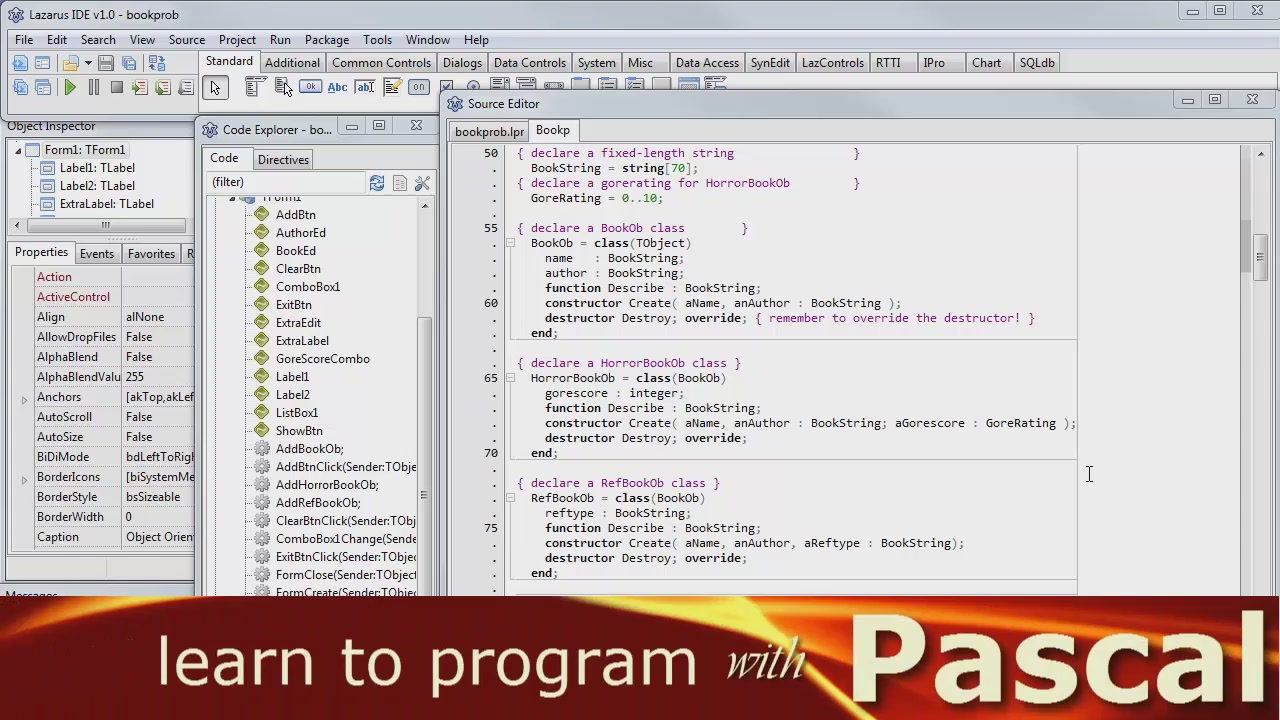Switch to the Additional palette tab
The image size is (1280, 720).
coord(292,63)
